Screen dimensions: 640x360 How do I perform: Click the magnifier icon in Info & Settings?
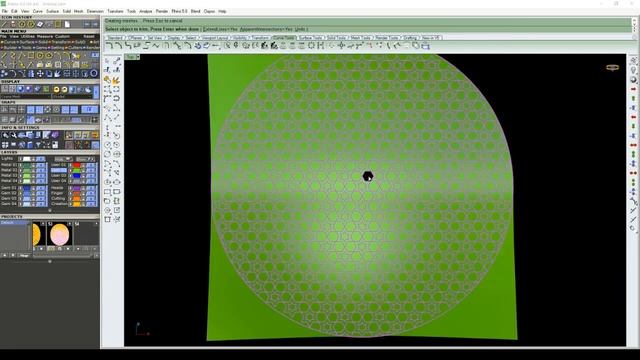[5, 136]
